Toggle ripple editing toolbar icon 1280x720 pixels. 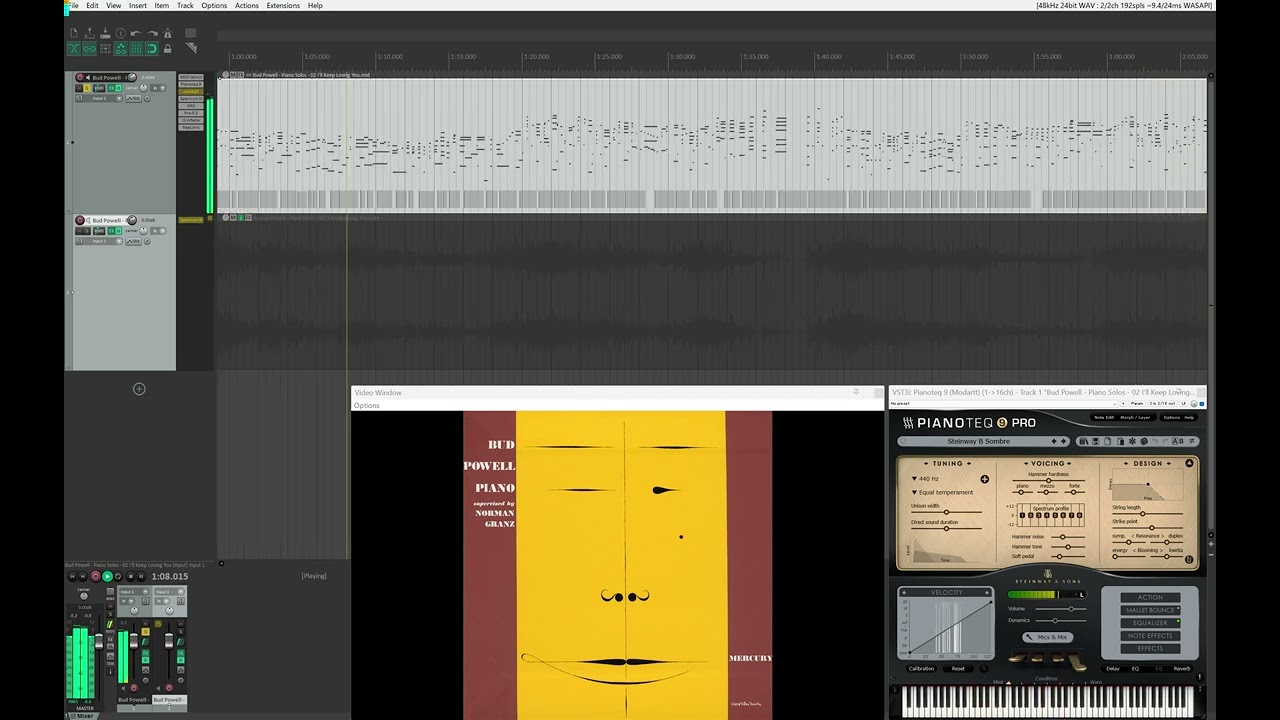click(105, 48)
